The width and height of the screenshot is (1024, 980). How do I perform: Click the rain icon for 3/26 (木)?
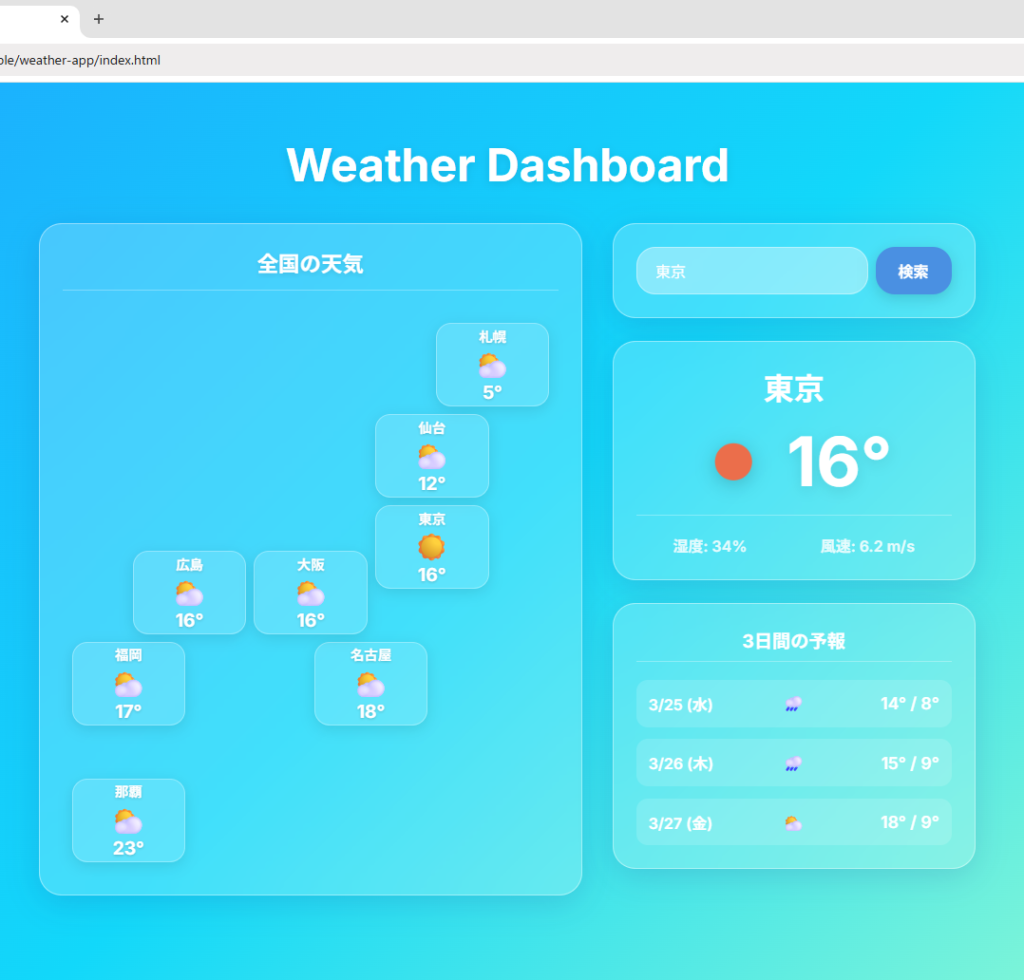coord(793,764)
